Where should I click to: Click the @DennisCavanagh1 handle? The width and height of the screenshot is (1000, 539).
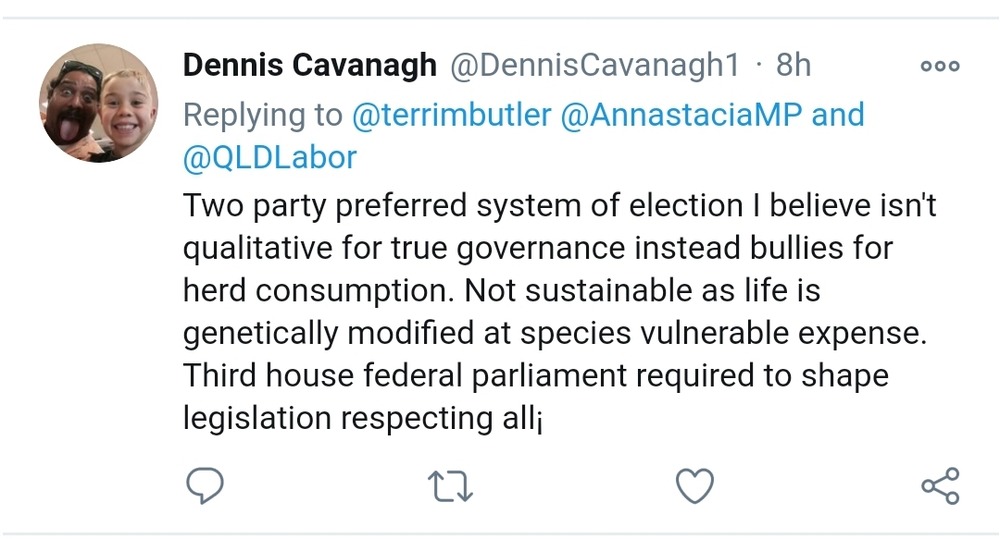coord(596,66)
